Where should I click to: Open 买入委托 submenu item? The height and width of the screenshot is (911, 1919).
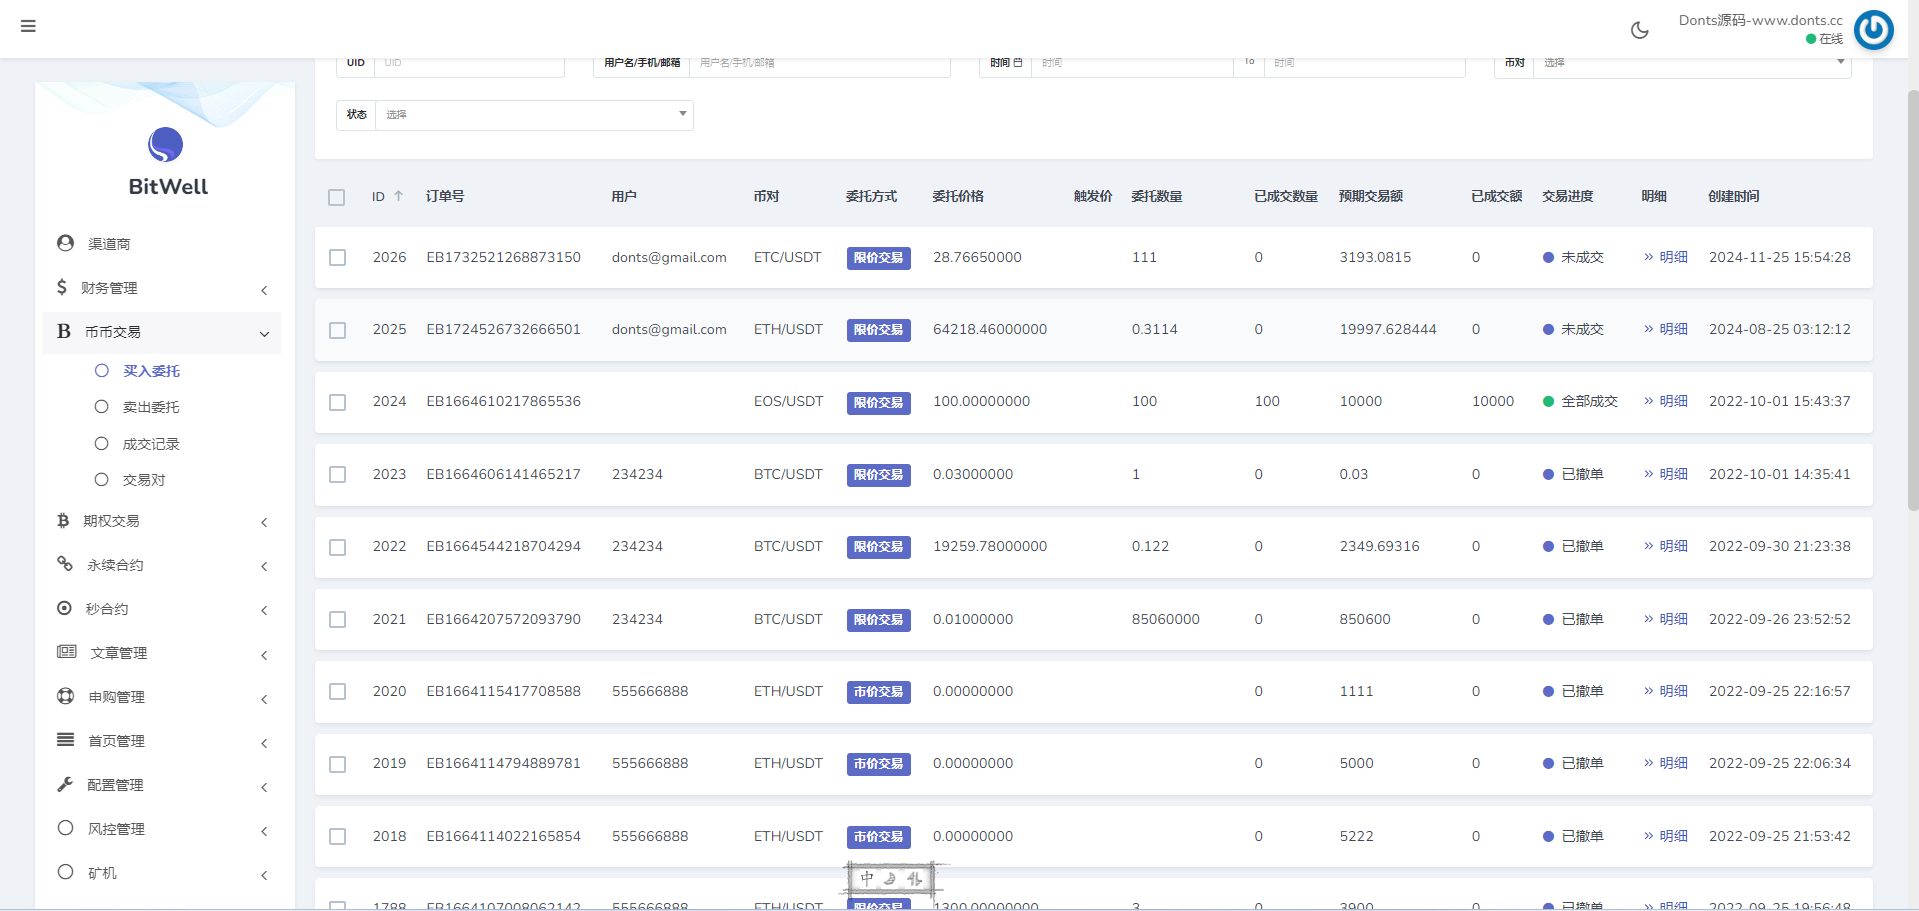tap(151, 371)
